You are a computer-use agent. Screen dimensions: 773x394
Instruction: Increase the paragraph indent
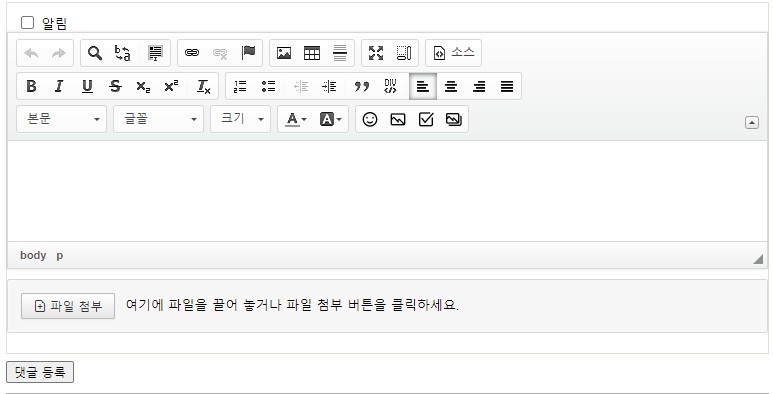(x=329, y=86)
